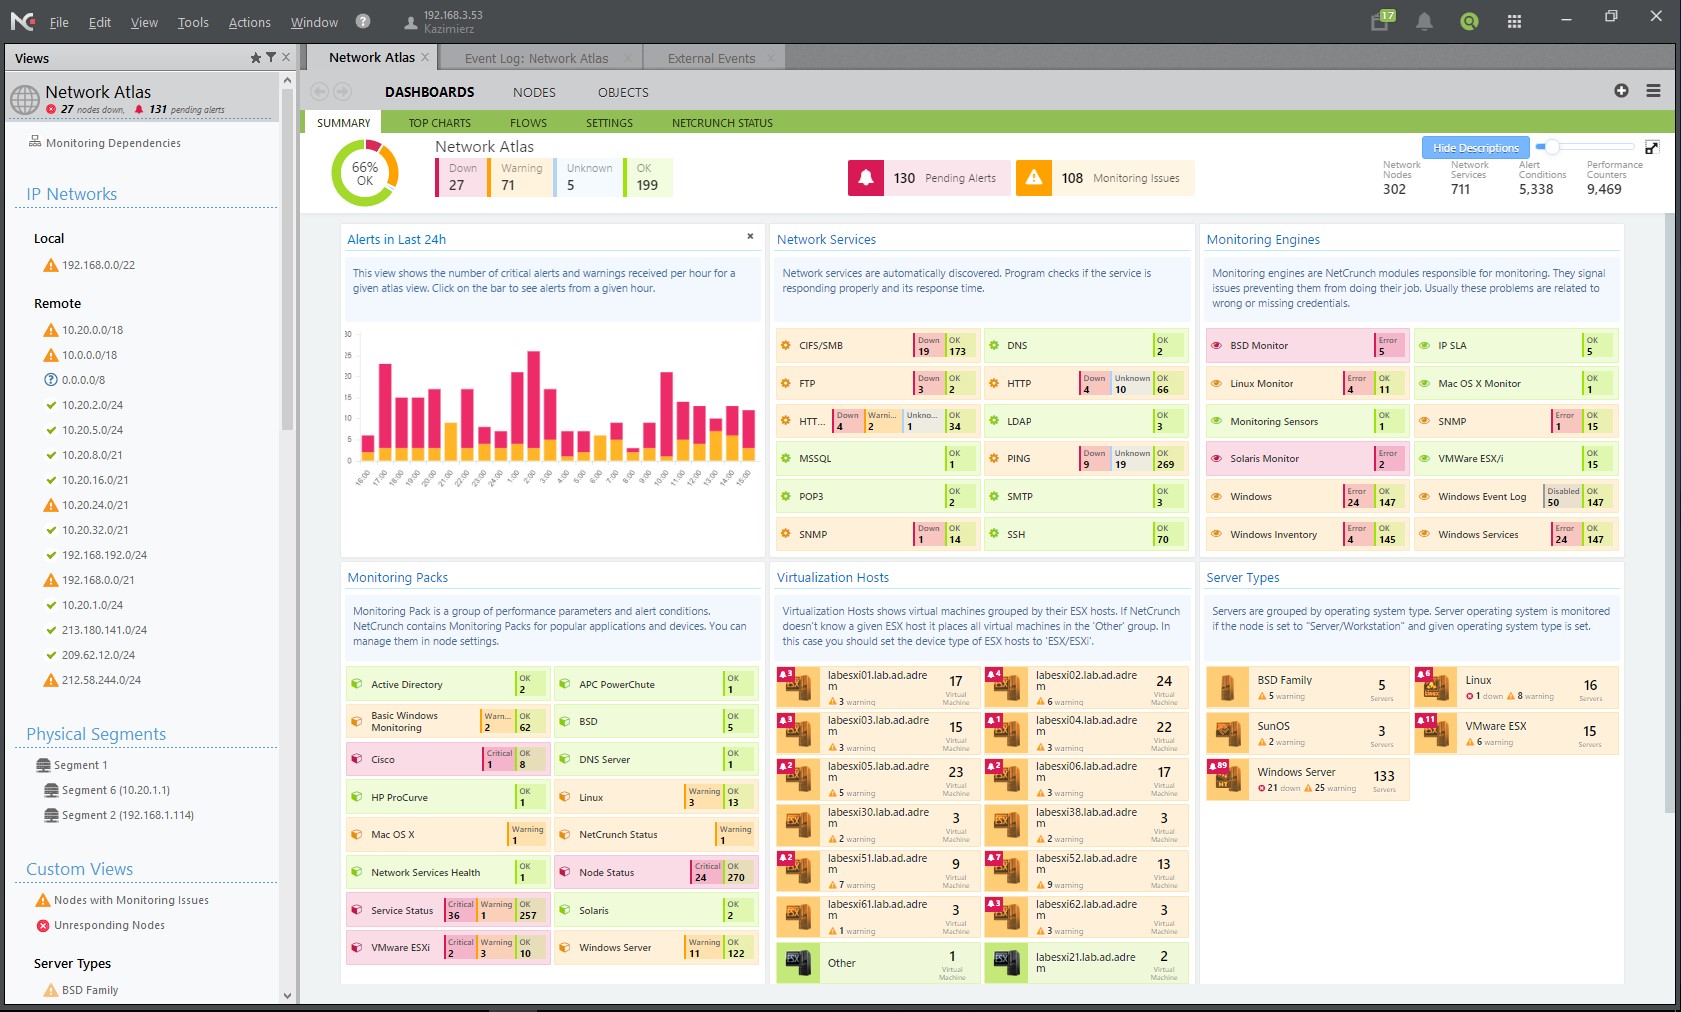Click the dashboard tile size slider

tap(1585, 147)
